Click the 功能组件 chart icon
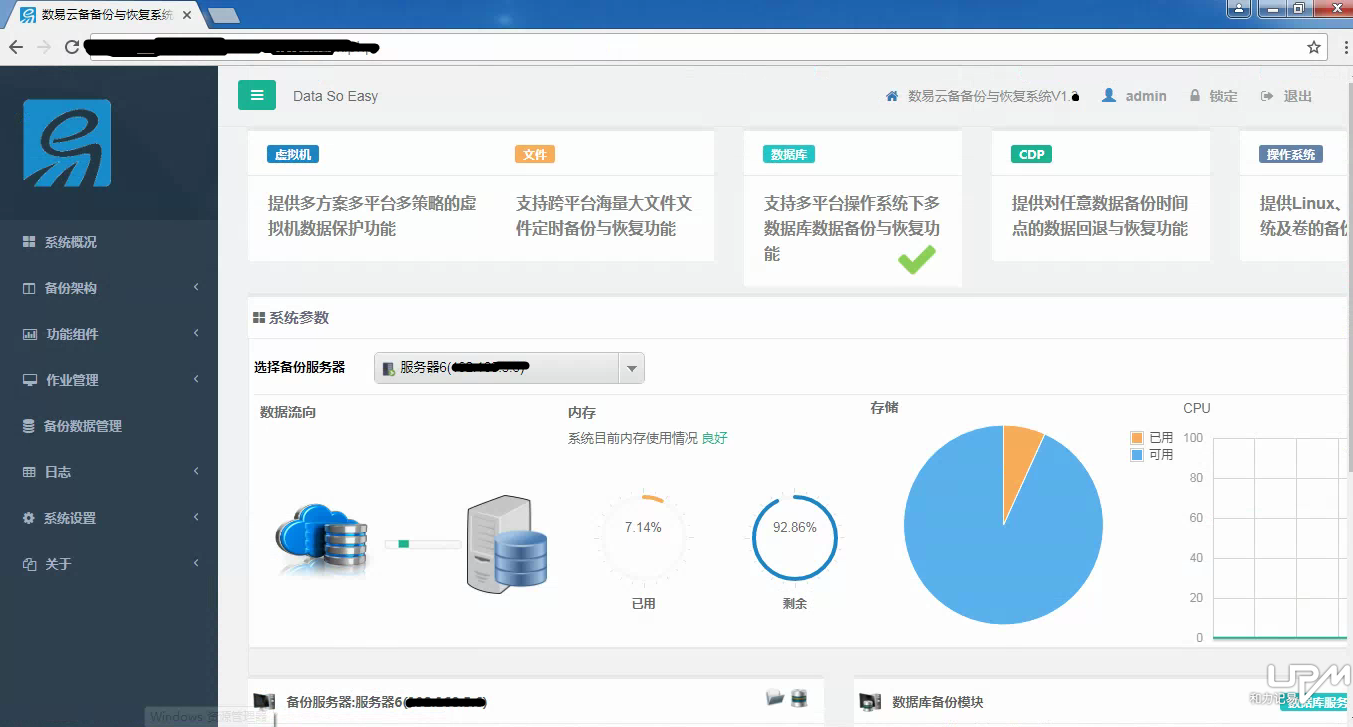This screenshot has height=727, width=1353. point(29,334)
